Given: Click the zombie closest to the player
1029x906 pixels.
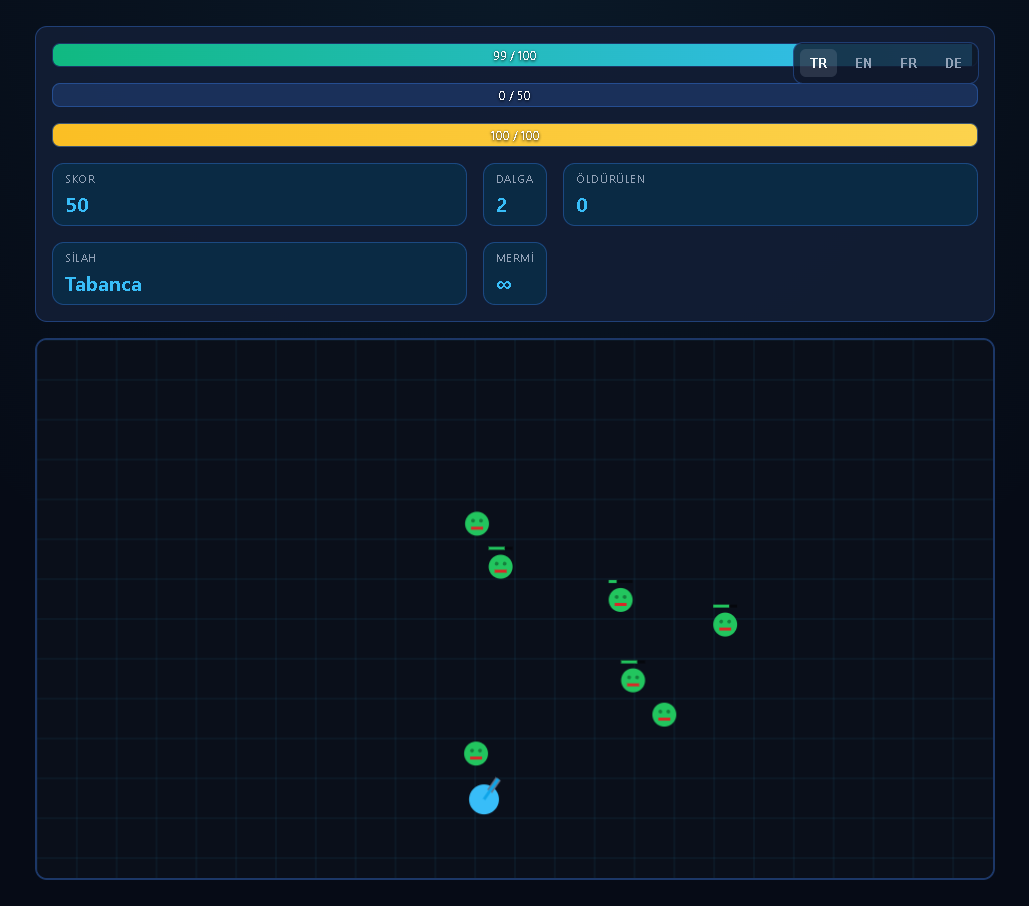Looking at the screenshot, I should [x=476, y=754].
